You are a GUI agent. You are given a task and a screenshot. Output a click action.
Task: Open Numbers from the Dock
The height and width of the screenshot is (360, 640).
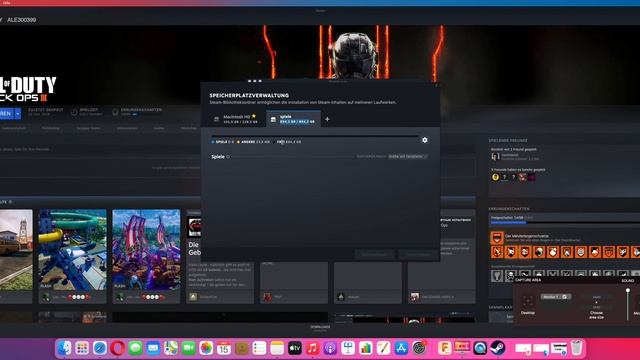(366, 348)
